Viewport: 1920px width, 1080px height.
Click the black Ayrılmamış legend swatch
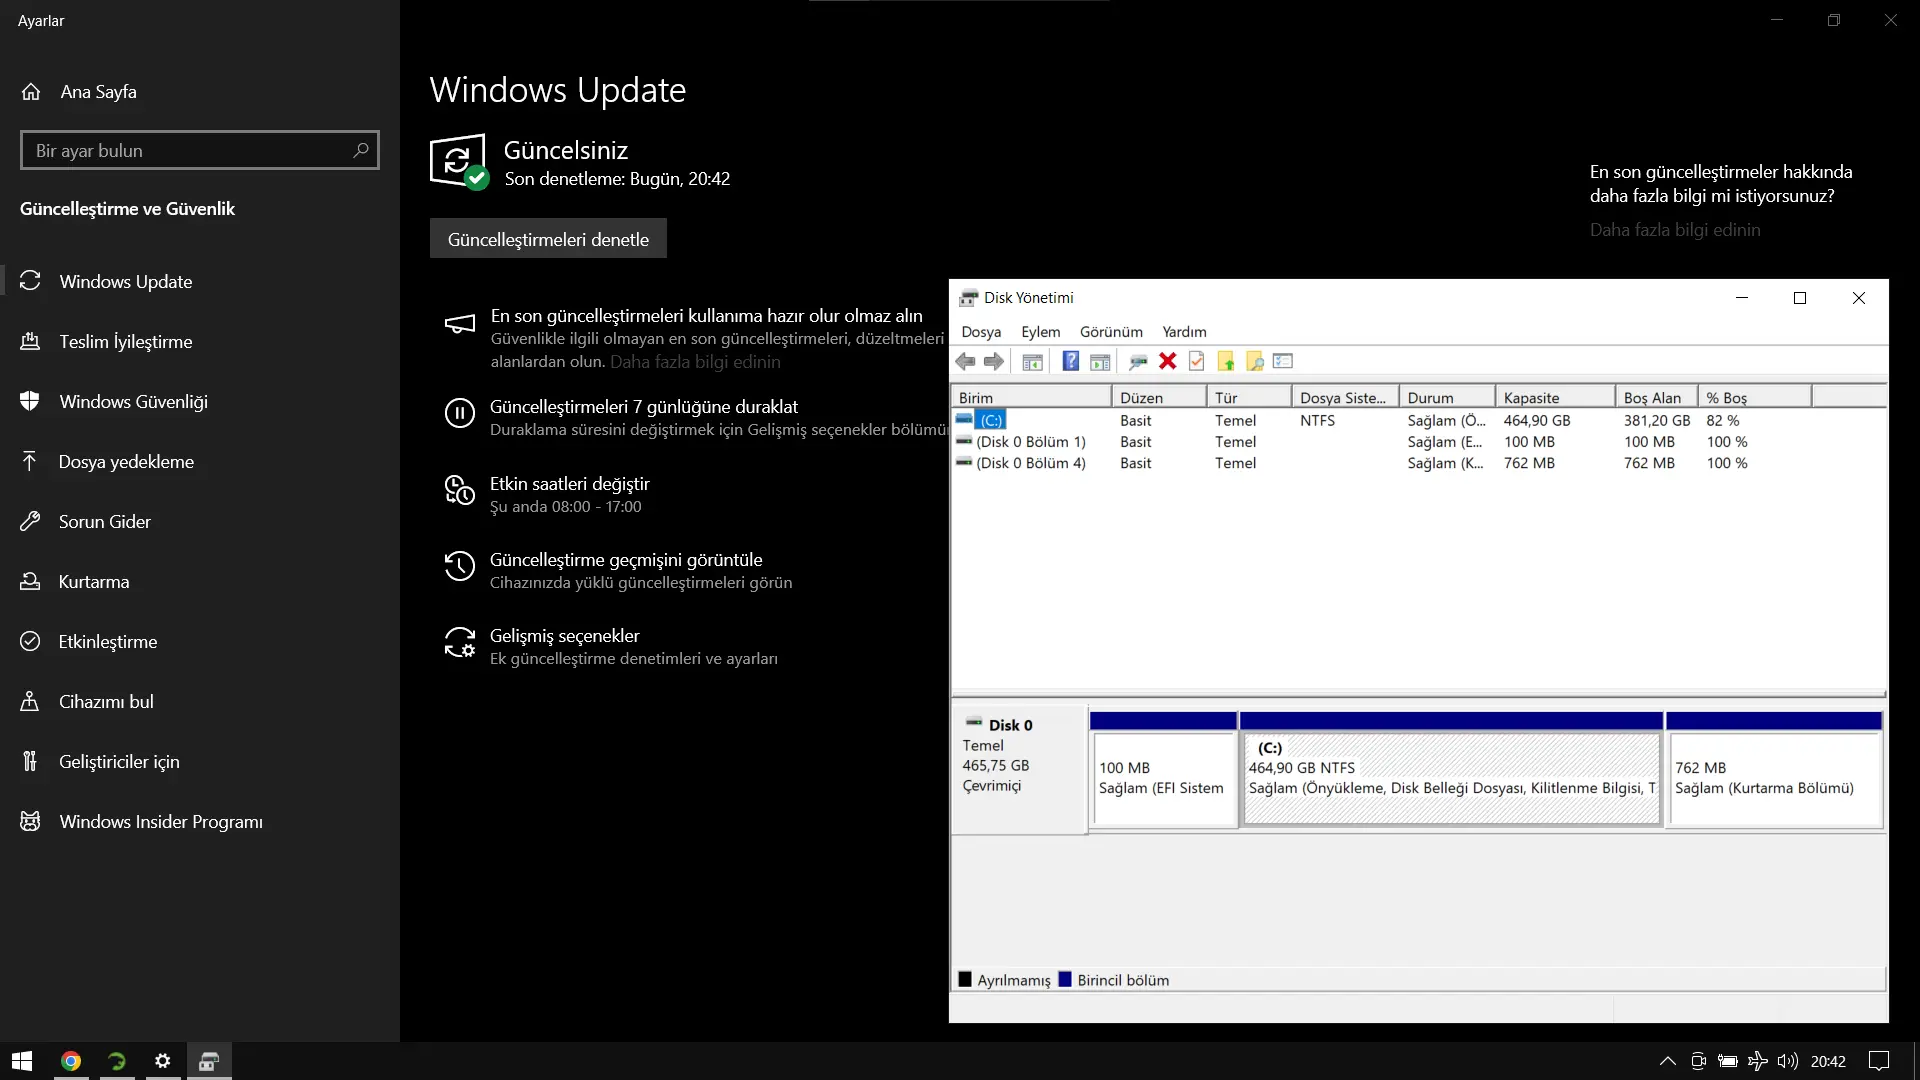(x=965, y=980)
